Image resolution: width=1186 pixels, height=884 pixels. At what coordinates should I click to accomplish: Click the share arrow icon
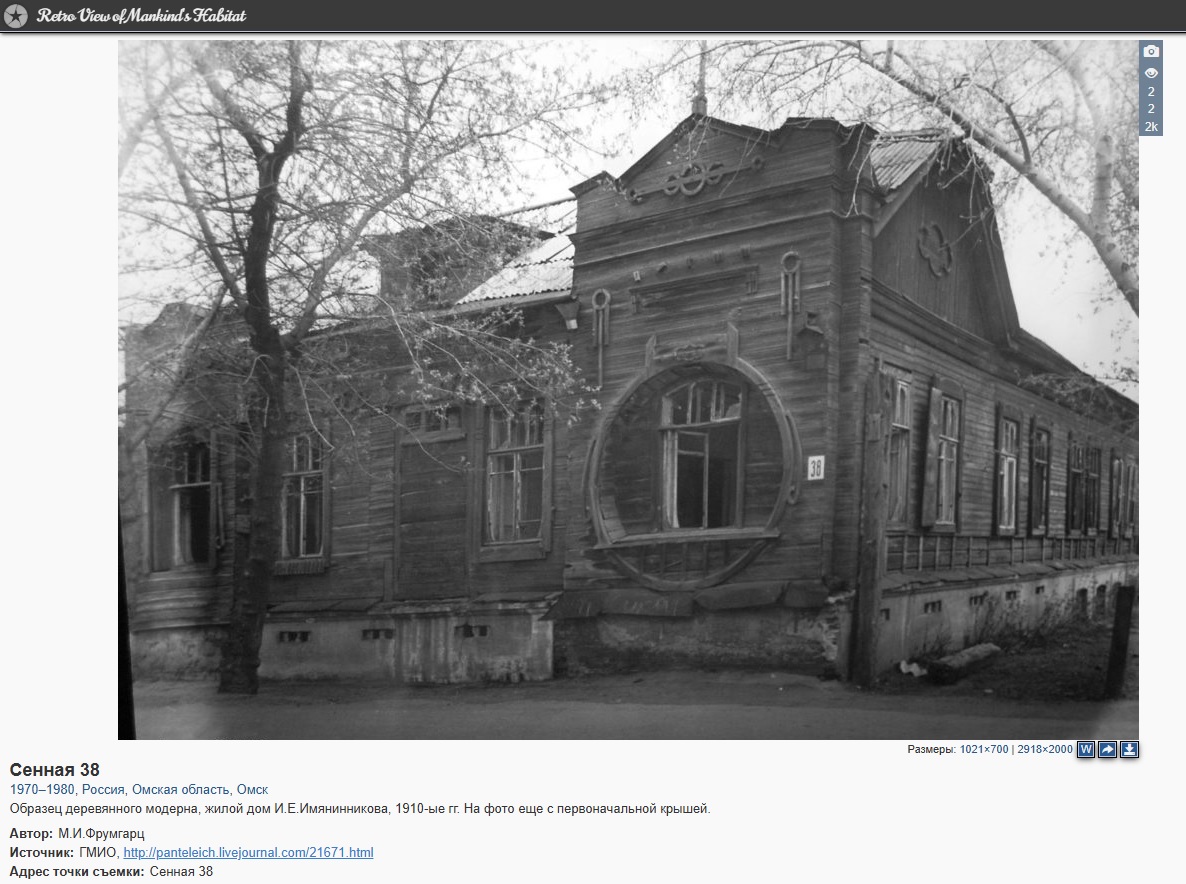[x=1107, y=749]
